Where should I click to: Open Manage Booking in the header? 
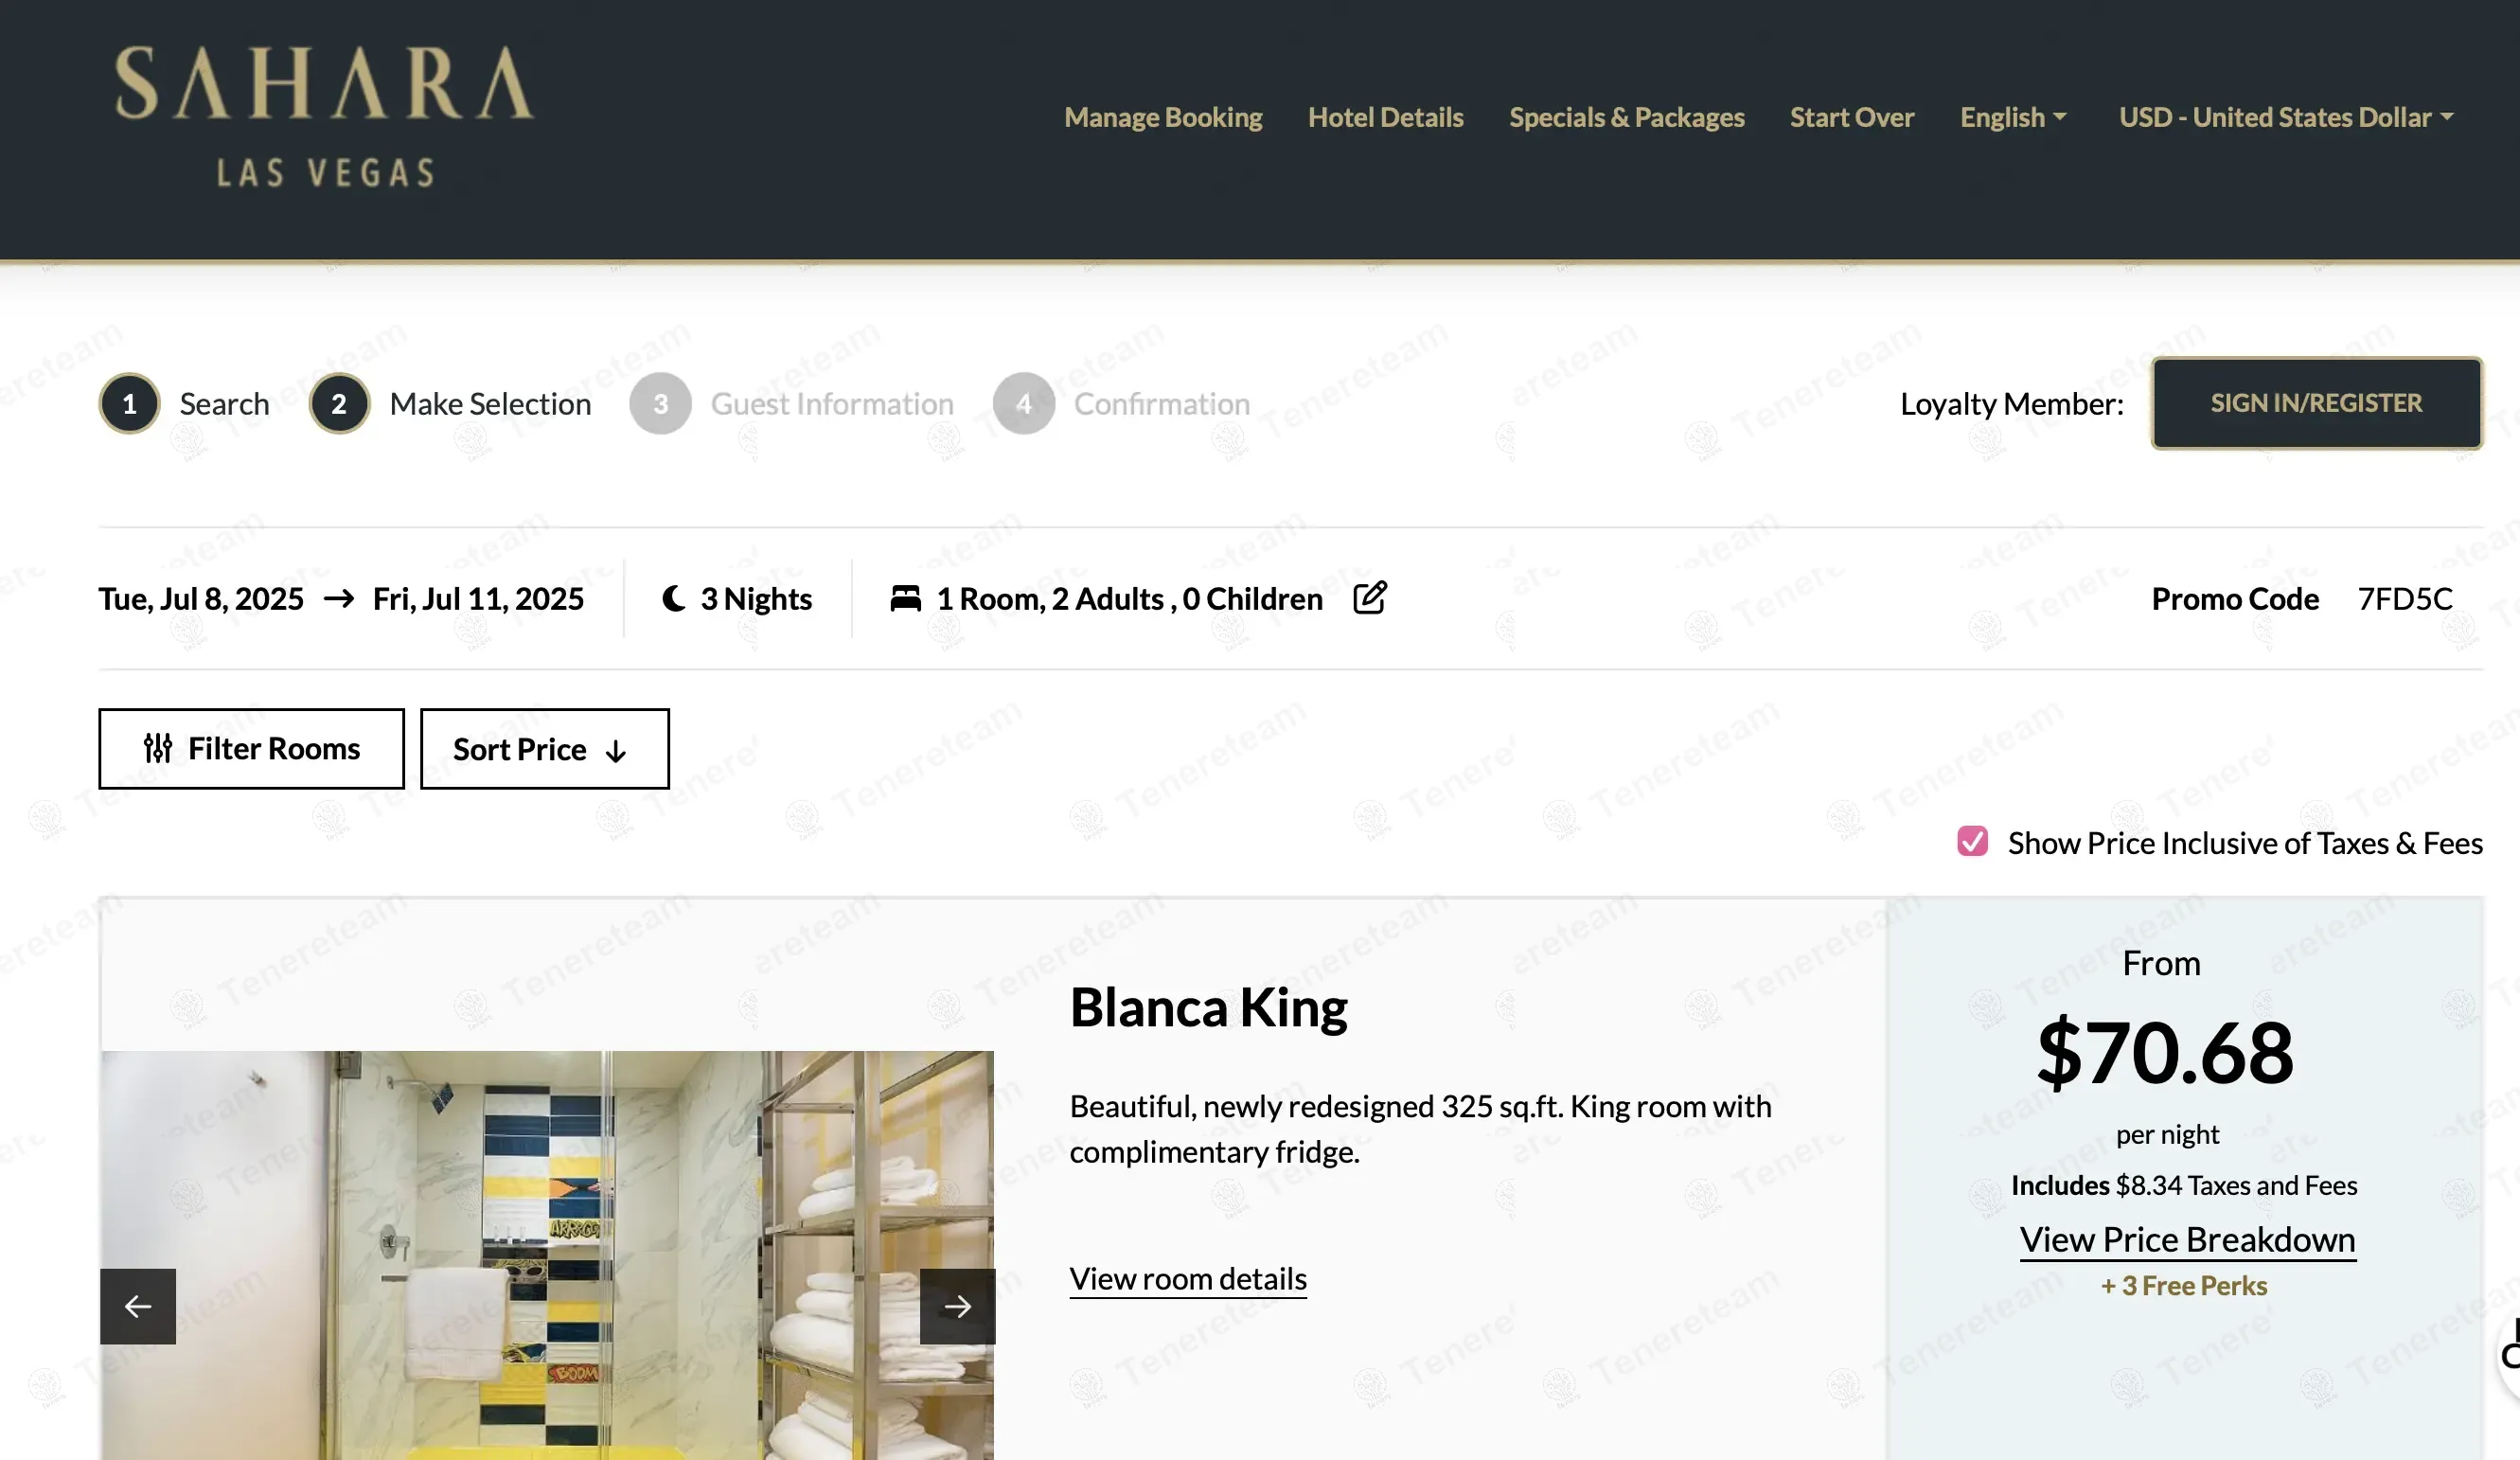[x=1163, y=118]
